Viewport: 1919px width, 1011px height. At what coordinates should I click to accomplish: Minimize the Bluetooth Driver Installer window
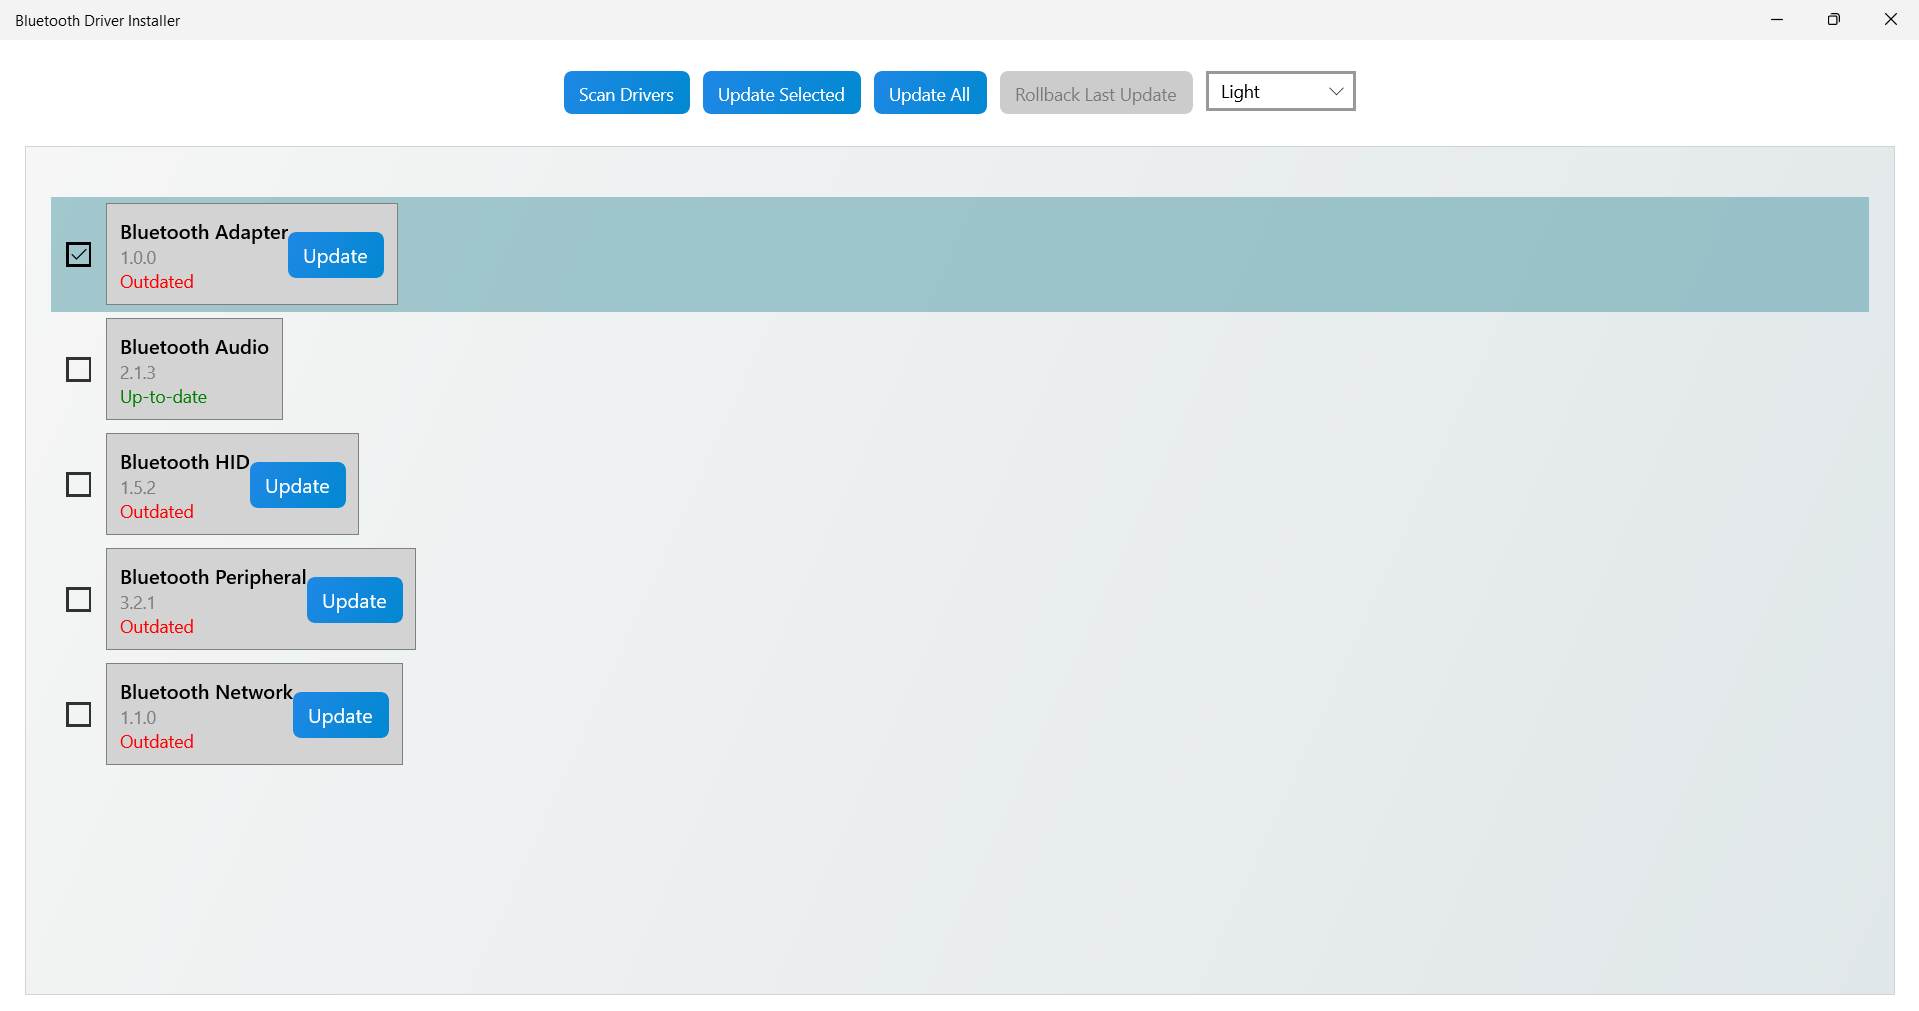point(1776,19)
